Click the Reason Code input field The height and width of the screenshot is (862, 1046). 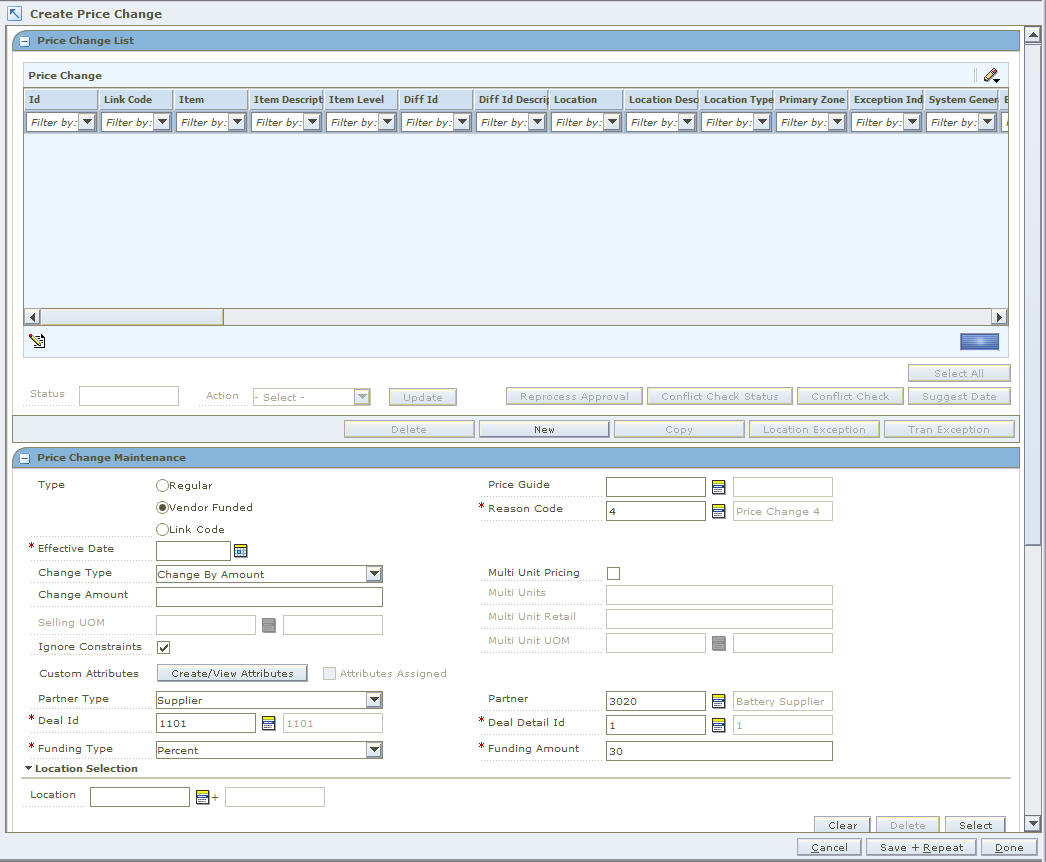655,511
